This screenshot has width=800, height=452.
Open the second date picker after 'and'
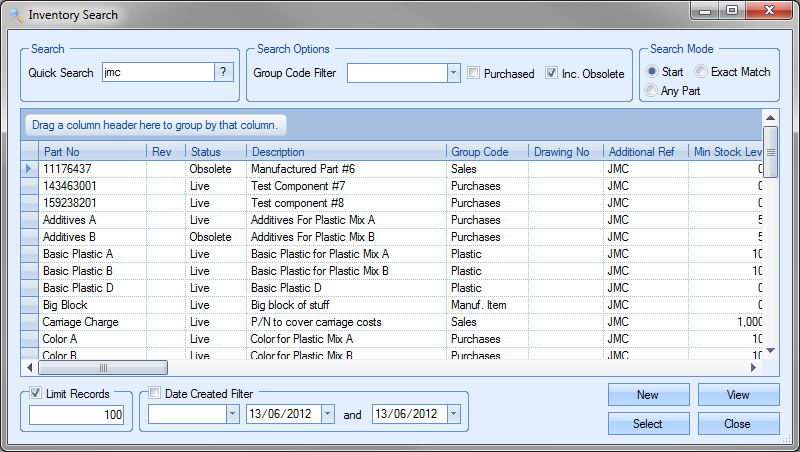(x=453, y=414)
